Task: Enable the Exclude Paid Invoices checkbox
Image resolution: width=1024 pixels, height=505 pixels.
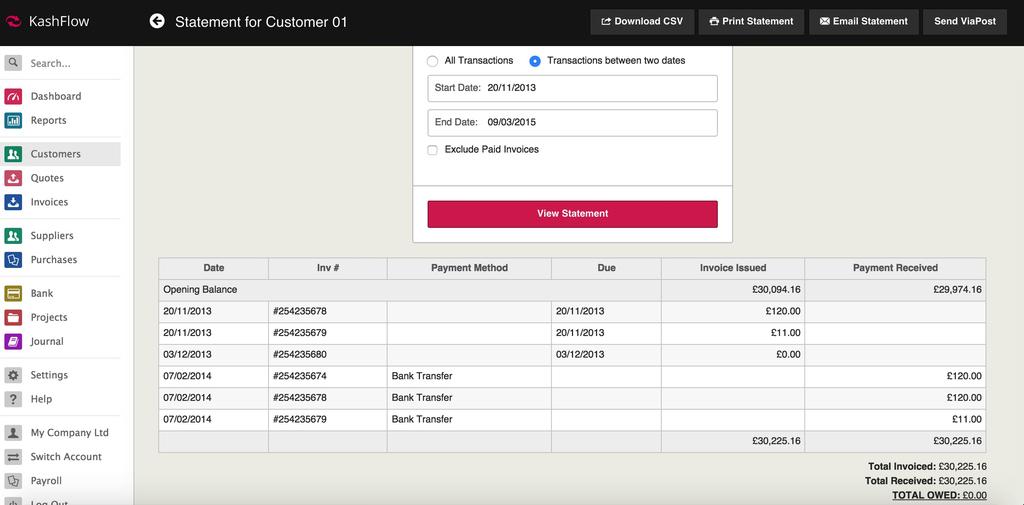Action: point(433,150)
